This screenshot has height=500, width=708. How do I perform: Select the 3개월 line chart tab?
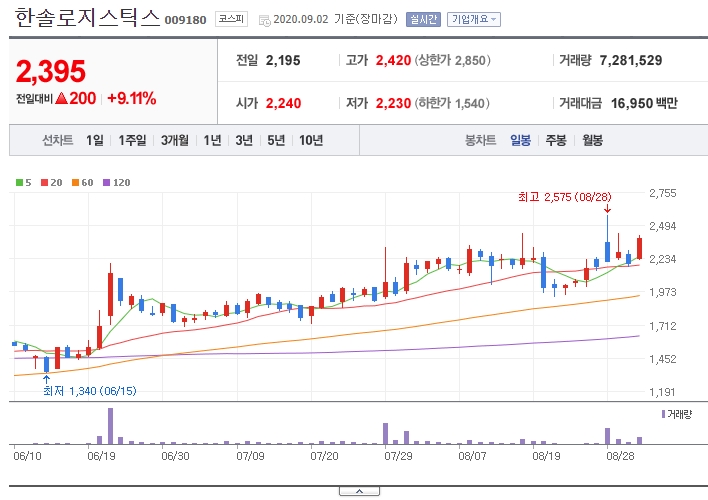pos(175,140)
